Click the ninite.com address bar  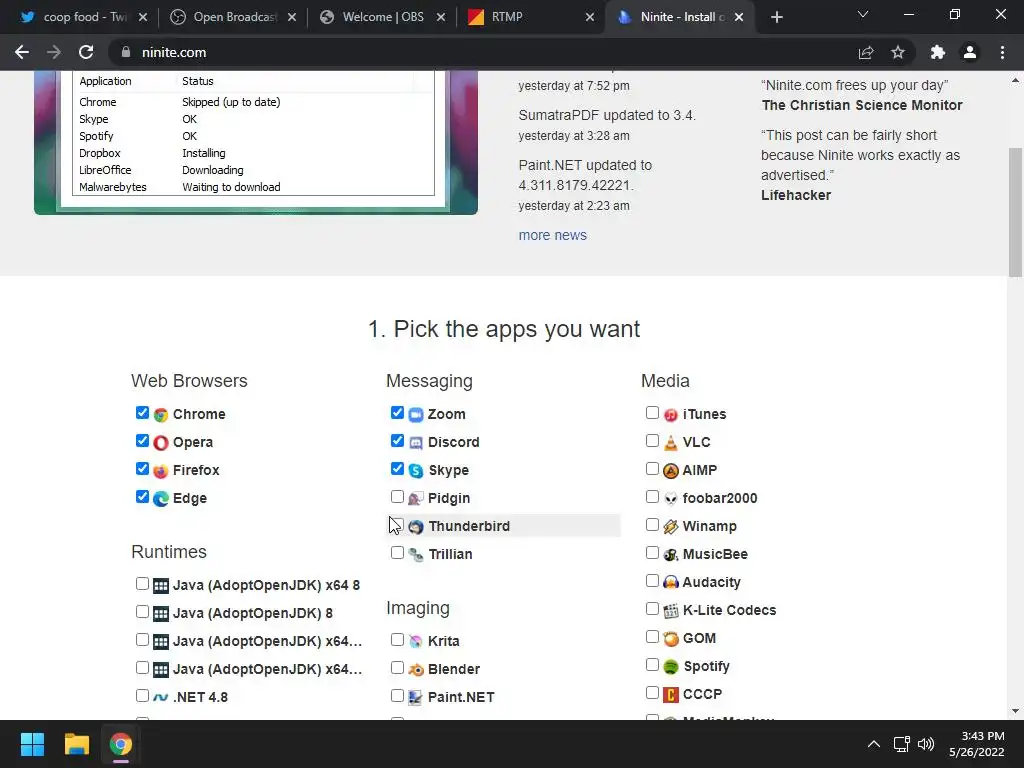click(483, 52)
